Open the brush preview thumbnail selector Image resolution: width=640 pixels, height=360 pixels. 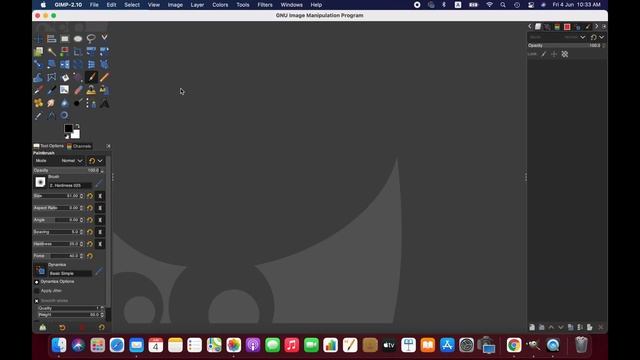point(40,182)
